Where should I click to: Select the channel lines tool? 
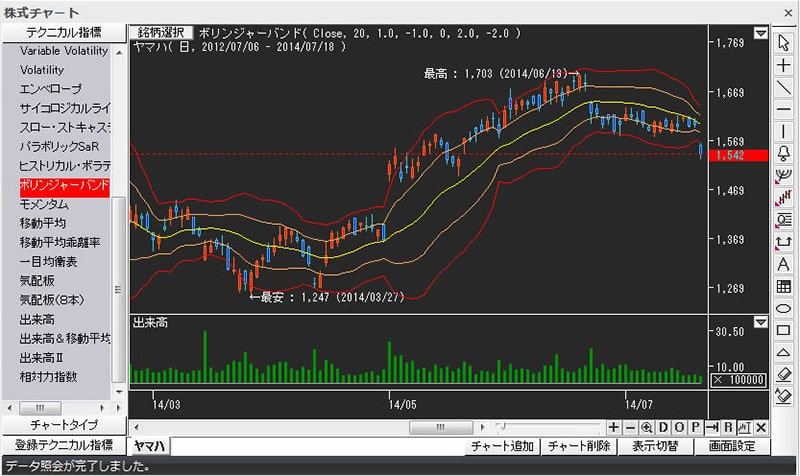[x=783, y=197]
